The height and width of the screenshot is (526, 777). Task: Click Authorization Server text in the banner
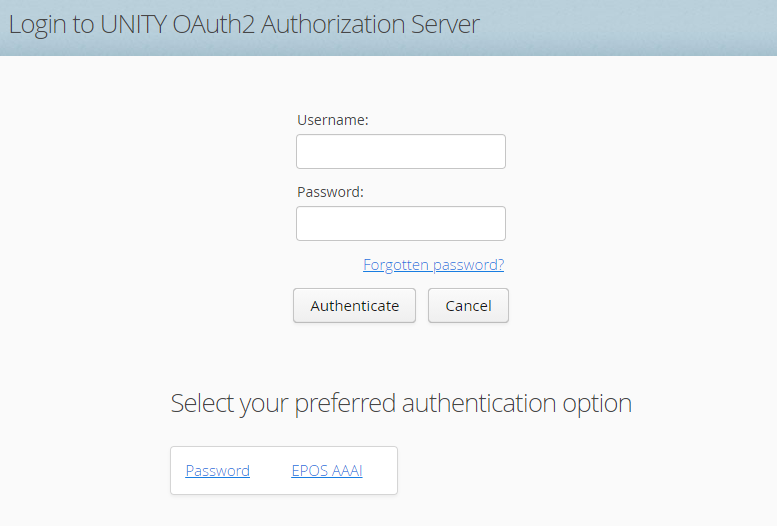click(x=370, y=24)
